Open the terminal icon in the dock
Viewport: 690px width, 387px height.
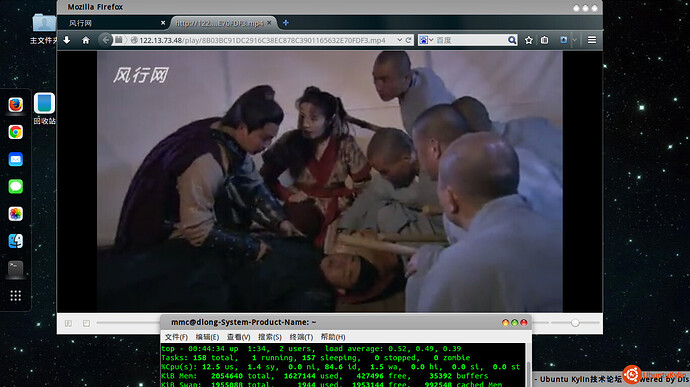click(x=16, y=269)
